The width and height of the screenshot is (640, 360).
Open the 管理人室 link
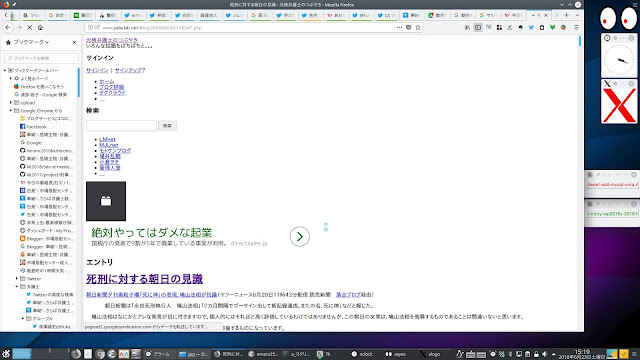click(x=110, y=168)
